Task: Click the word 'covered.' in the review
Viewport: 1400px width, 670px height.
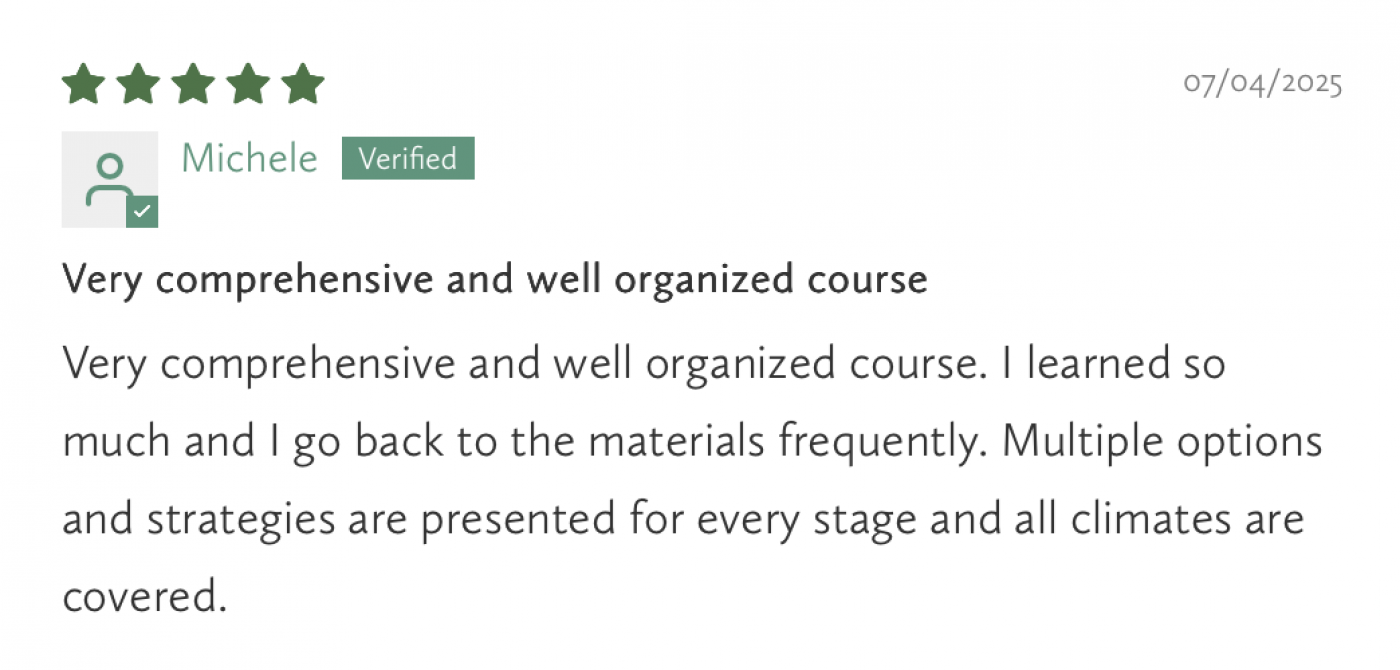Action: (140, 597)
